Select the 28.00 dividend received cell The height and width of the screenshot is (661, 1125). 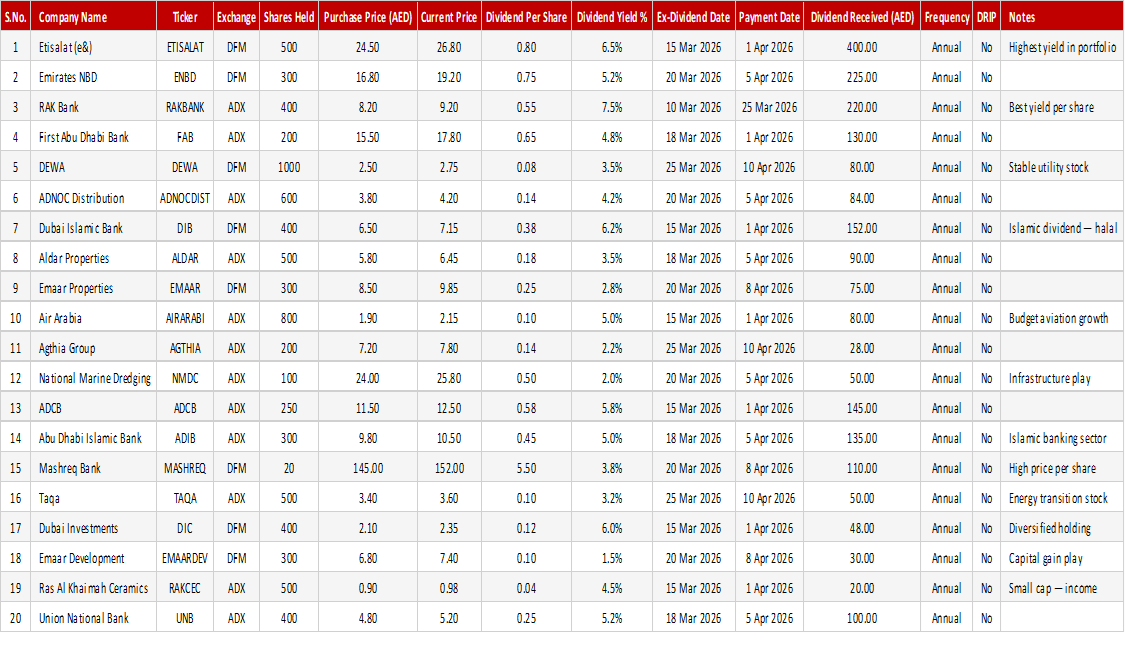[x=862, y=348]
